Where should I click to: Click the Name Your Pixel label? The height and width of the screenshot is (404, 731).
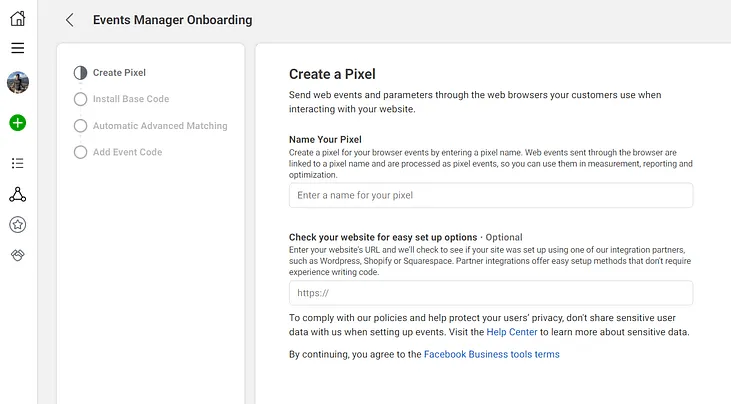325,139
